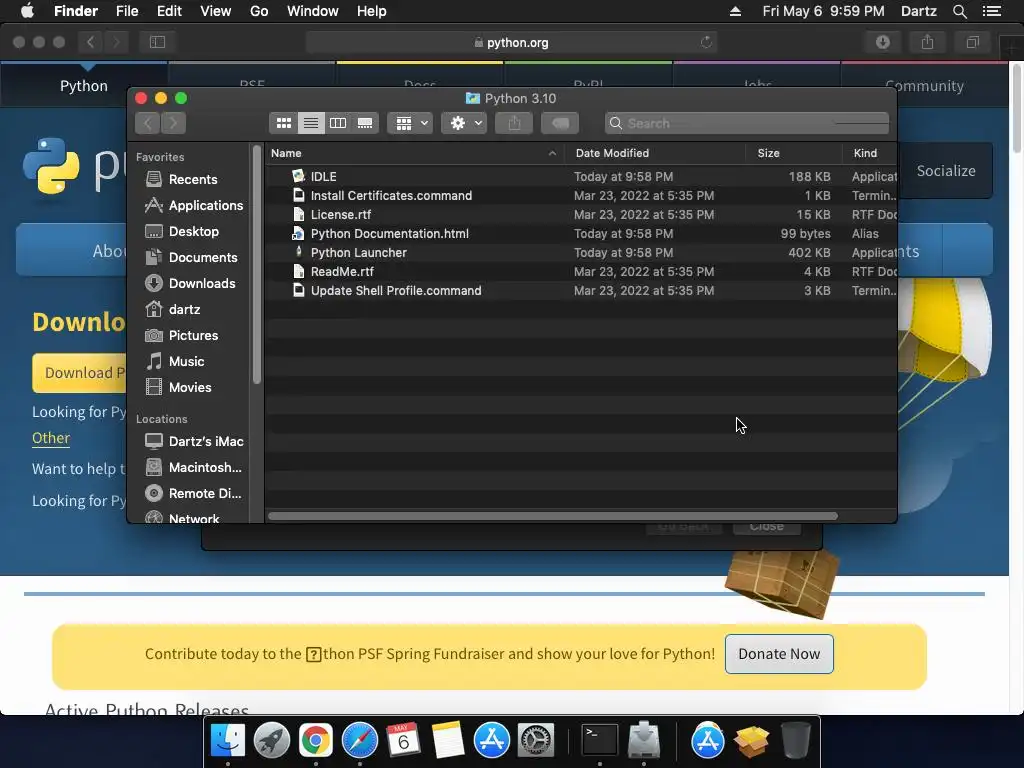This screenshot has height=768, width=1024.
Task: Select Install Certificates.command file
Action: [581, 195]
